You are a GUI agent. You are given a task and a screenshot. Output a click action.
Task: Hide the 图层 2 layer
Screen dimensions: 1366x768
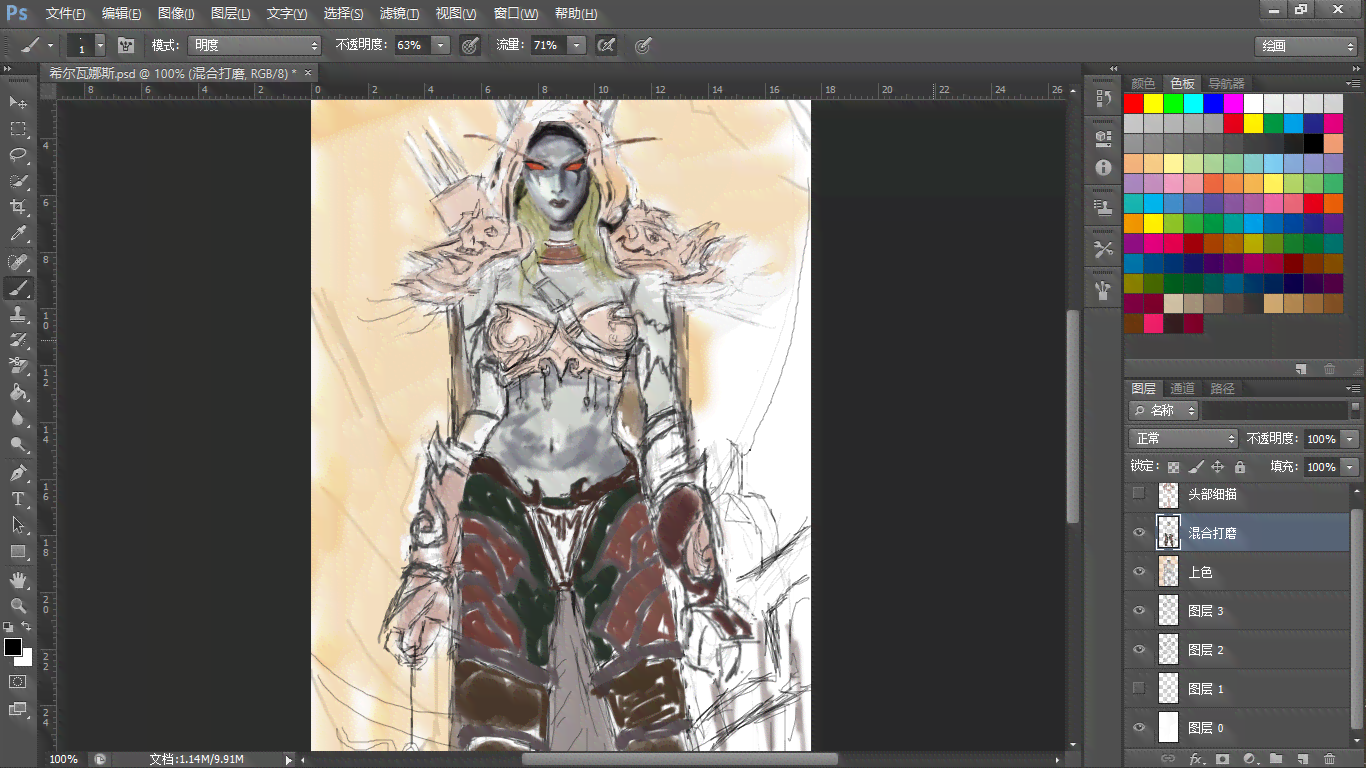click(1138, 650)
